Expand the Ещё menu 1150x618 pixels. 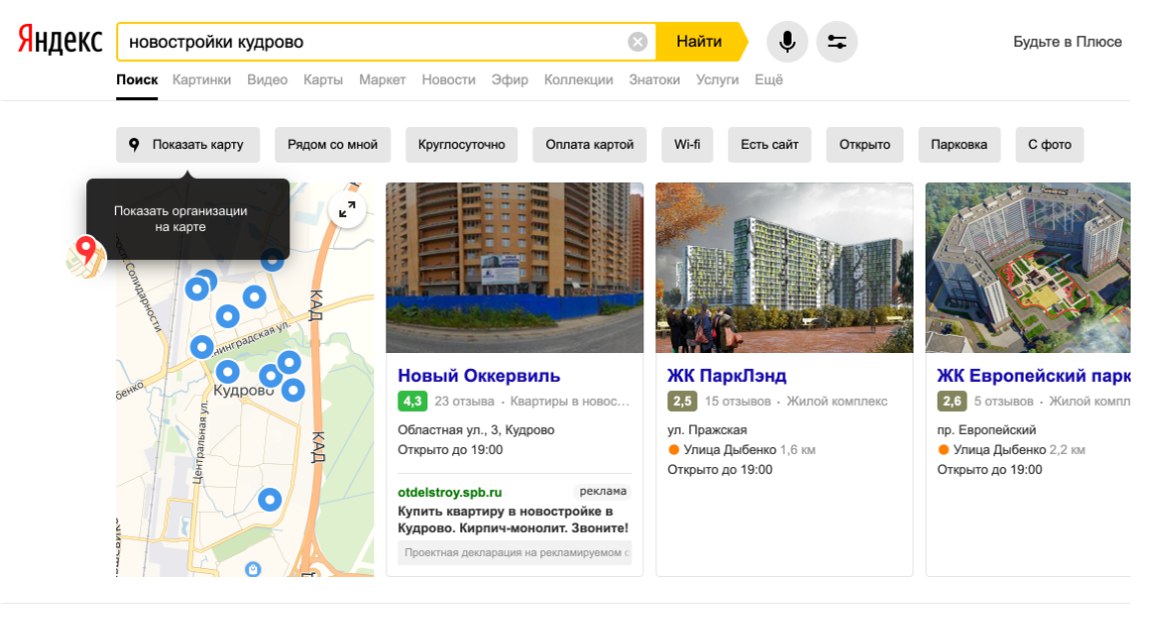coord(769,80)
